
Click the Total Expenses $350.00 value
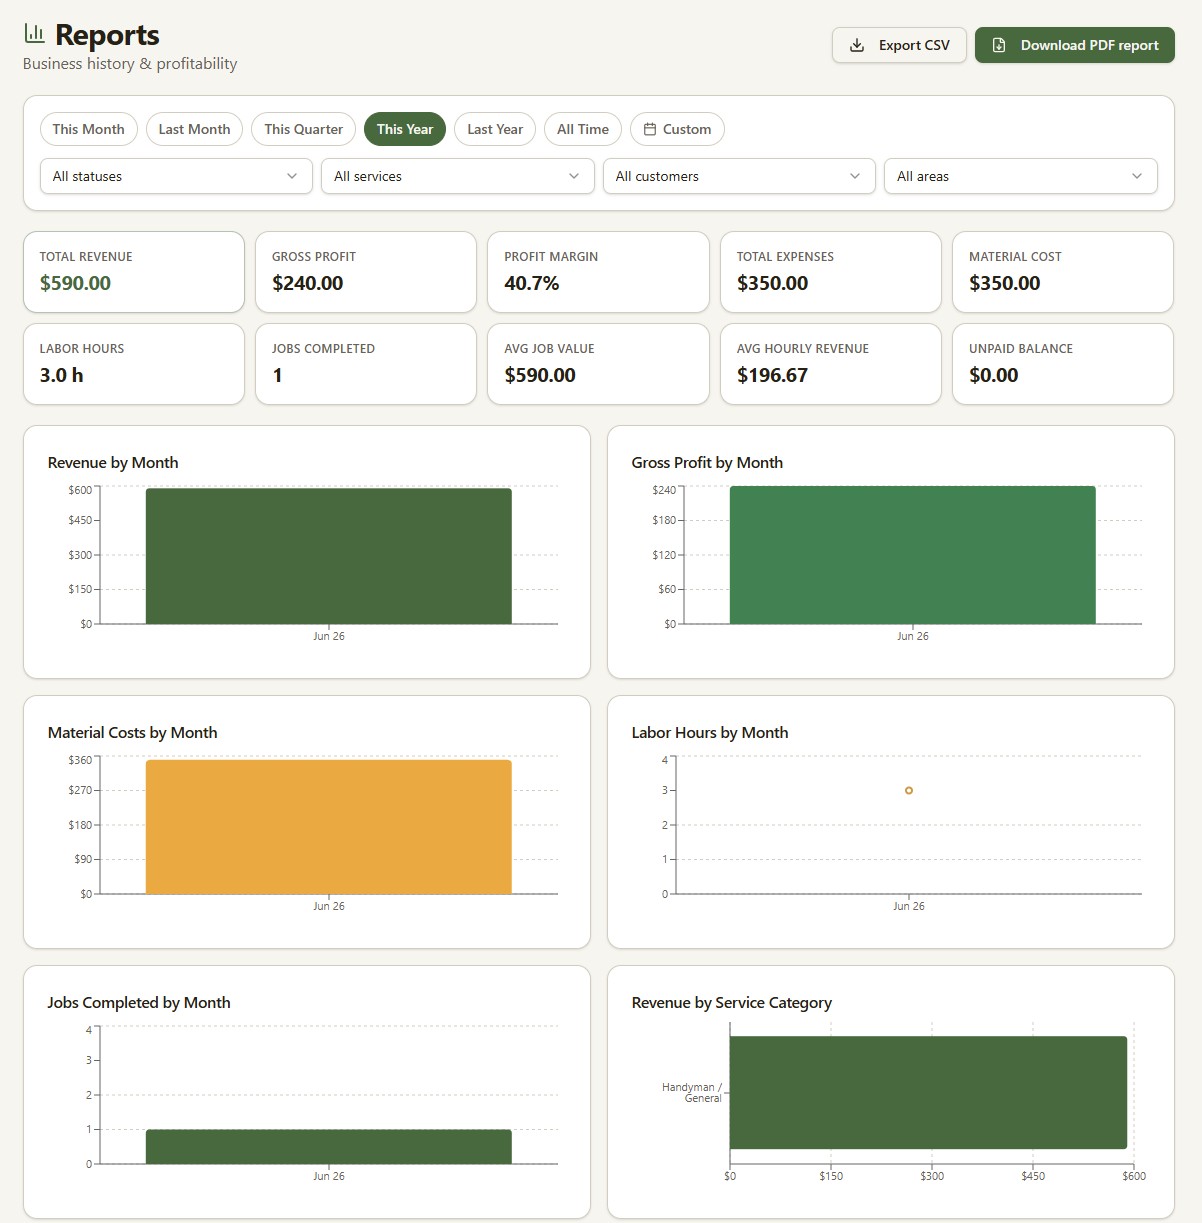(x=772, y=283)
